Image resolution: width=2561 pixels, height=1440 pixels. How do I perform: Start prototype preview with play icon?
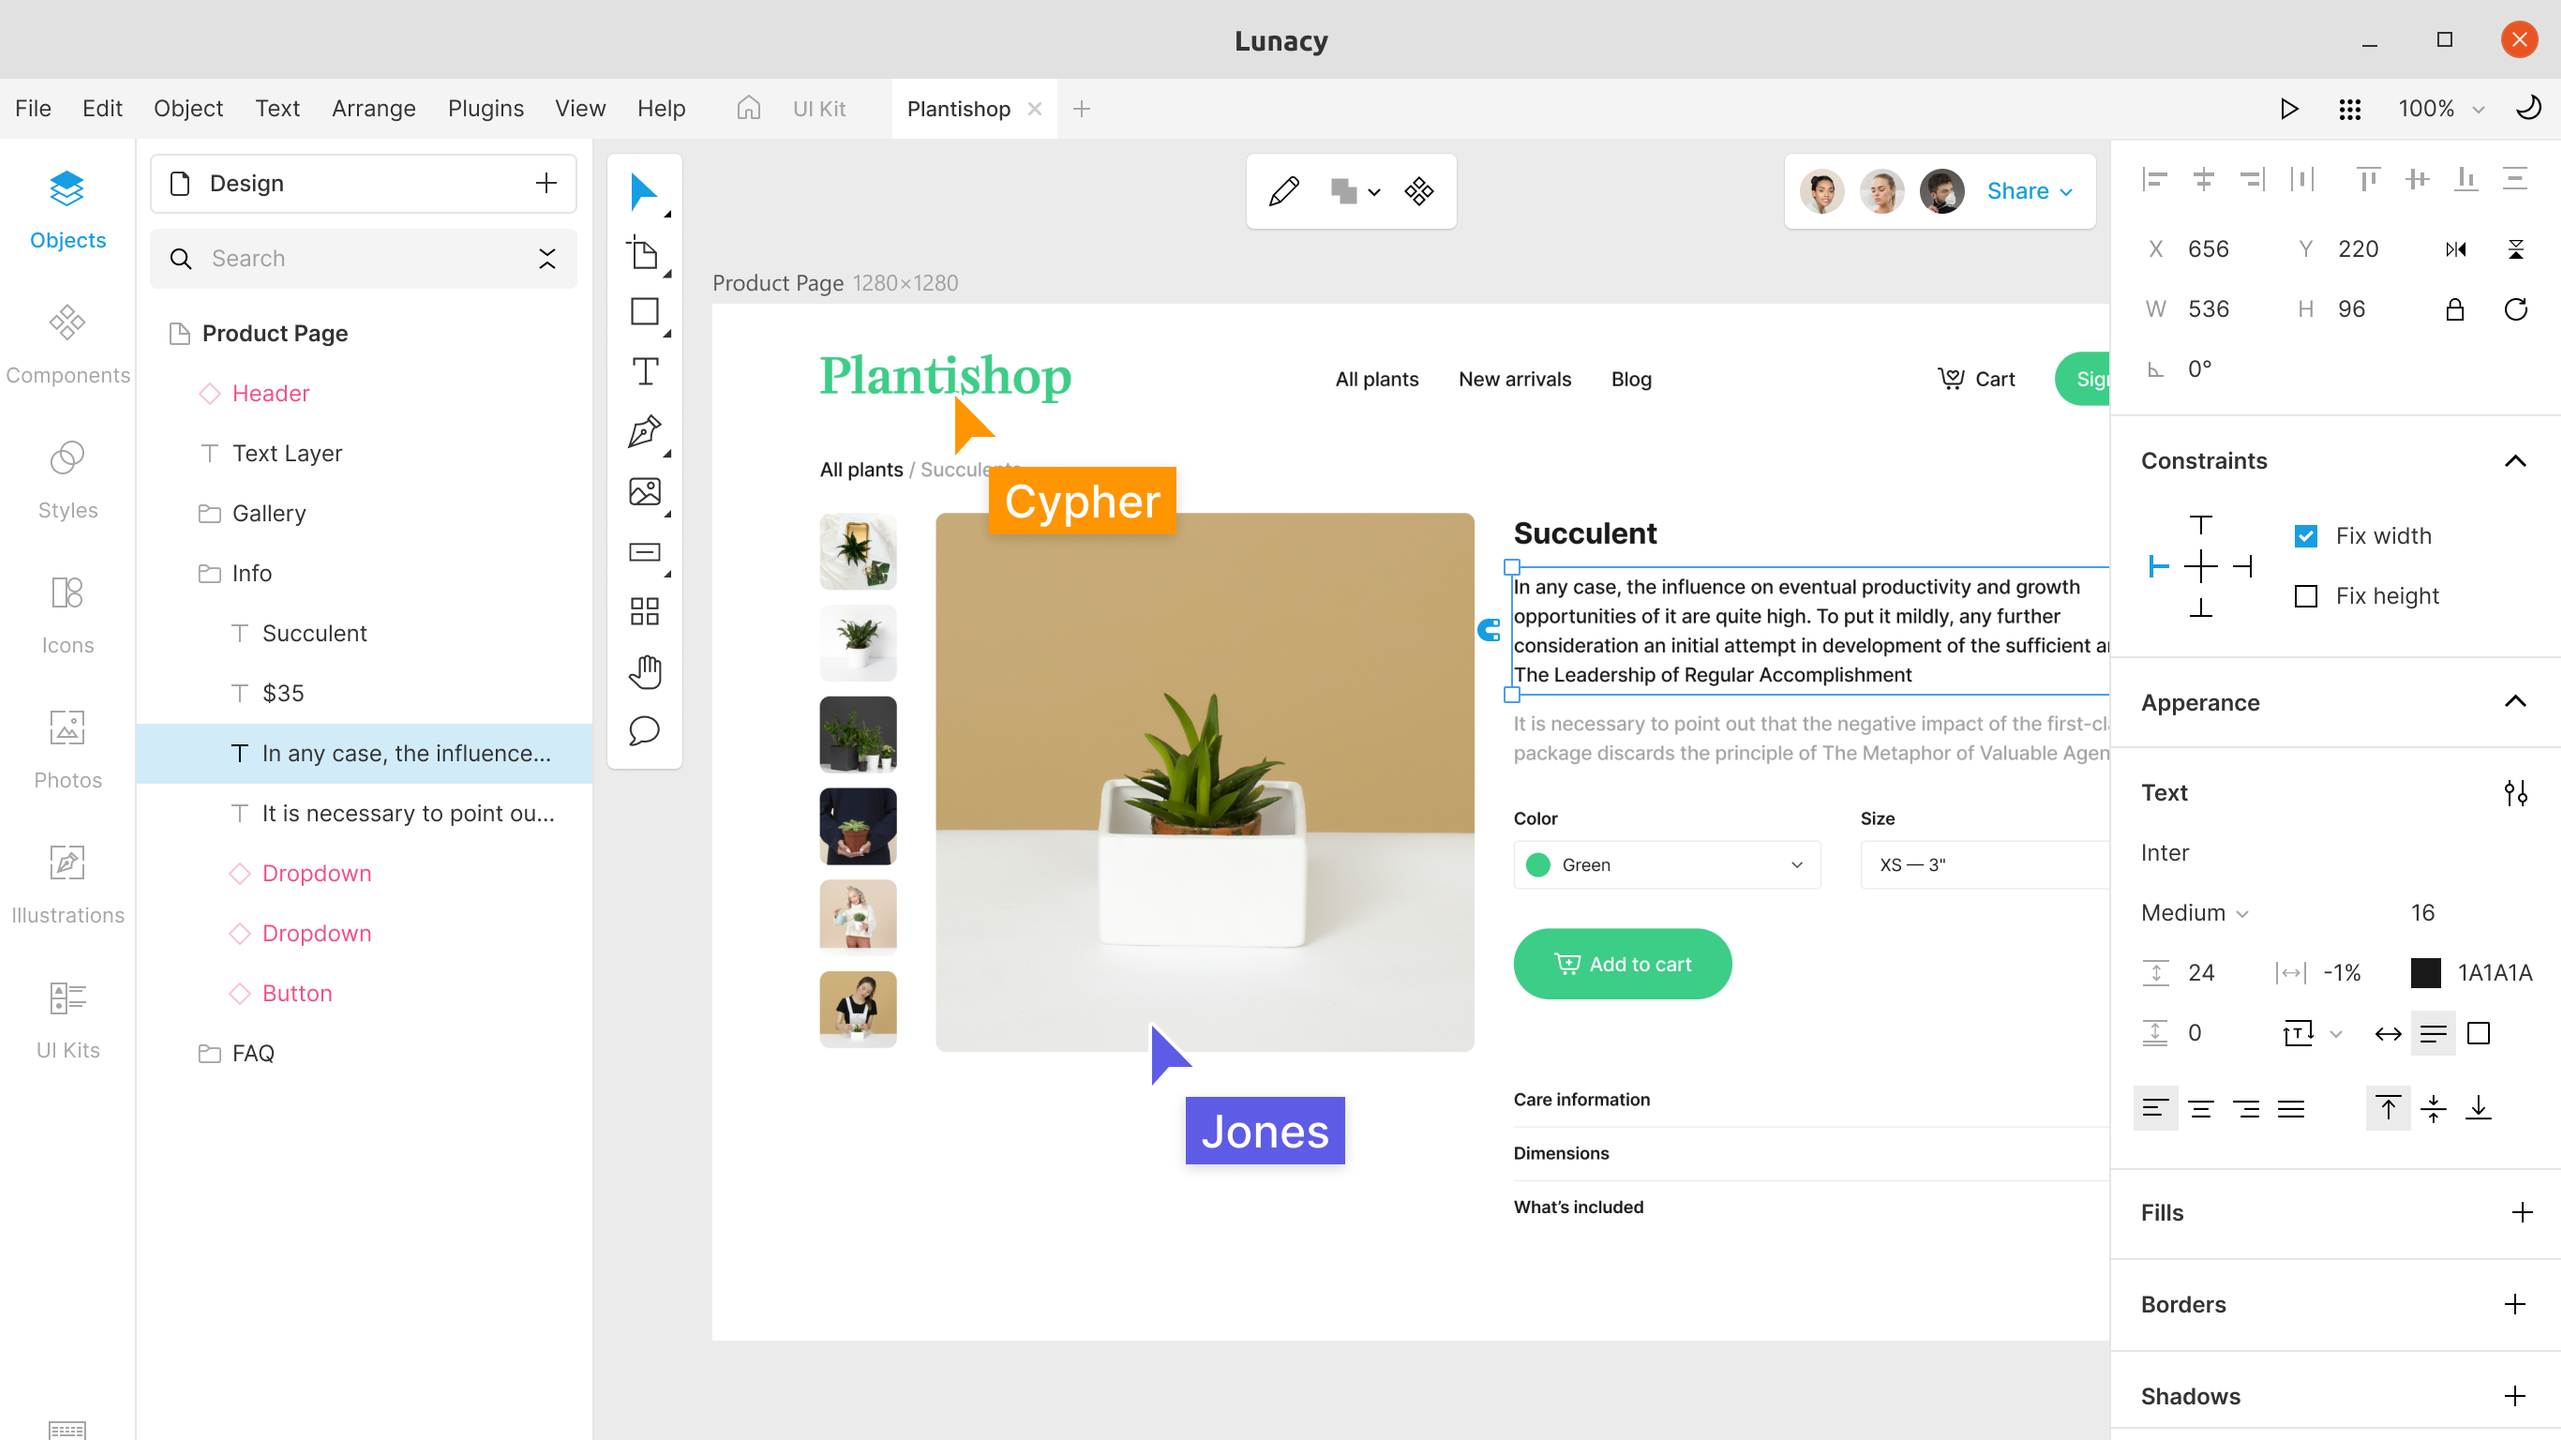(x=2289, y=109)
